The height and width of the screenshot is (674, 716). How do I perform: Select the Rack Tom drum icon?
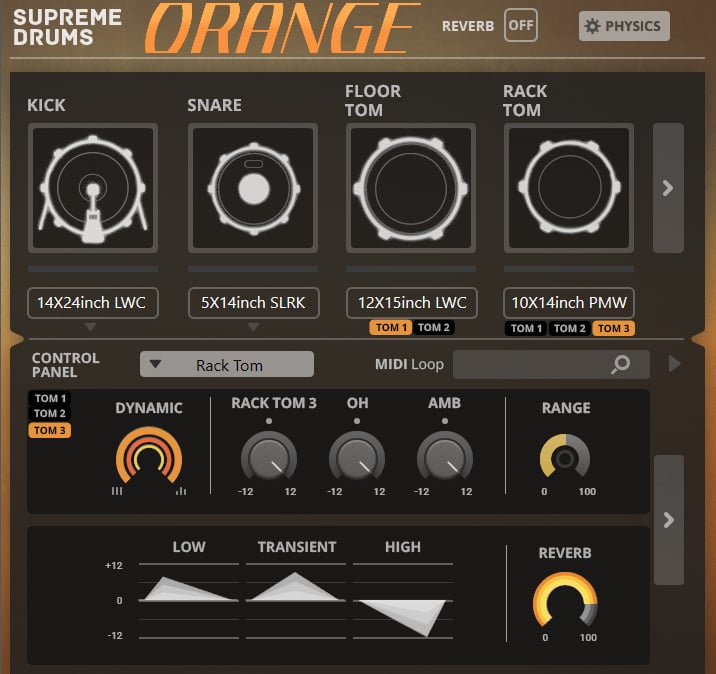[569, 188]
